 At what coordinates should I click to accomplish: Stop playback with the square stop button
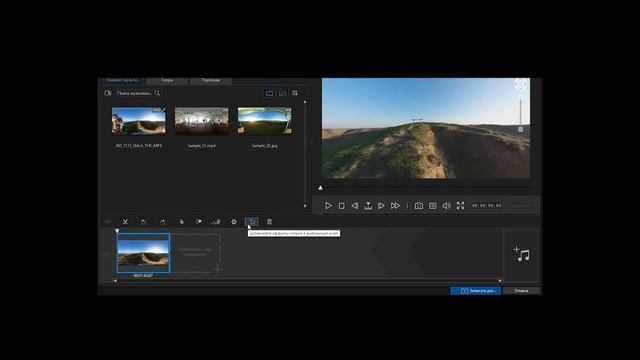(342, 206)
